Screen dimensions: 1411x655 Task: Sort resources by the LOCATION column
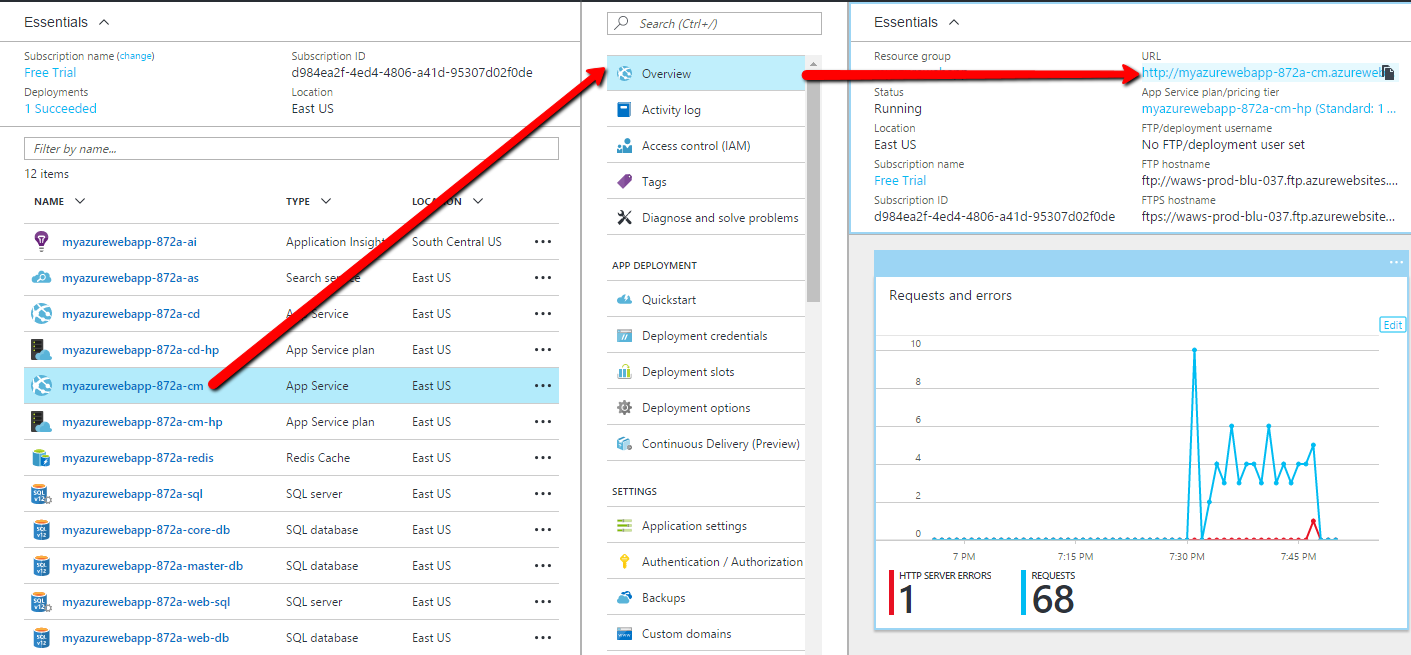[x=448, y=201]
